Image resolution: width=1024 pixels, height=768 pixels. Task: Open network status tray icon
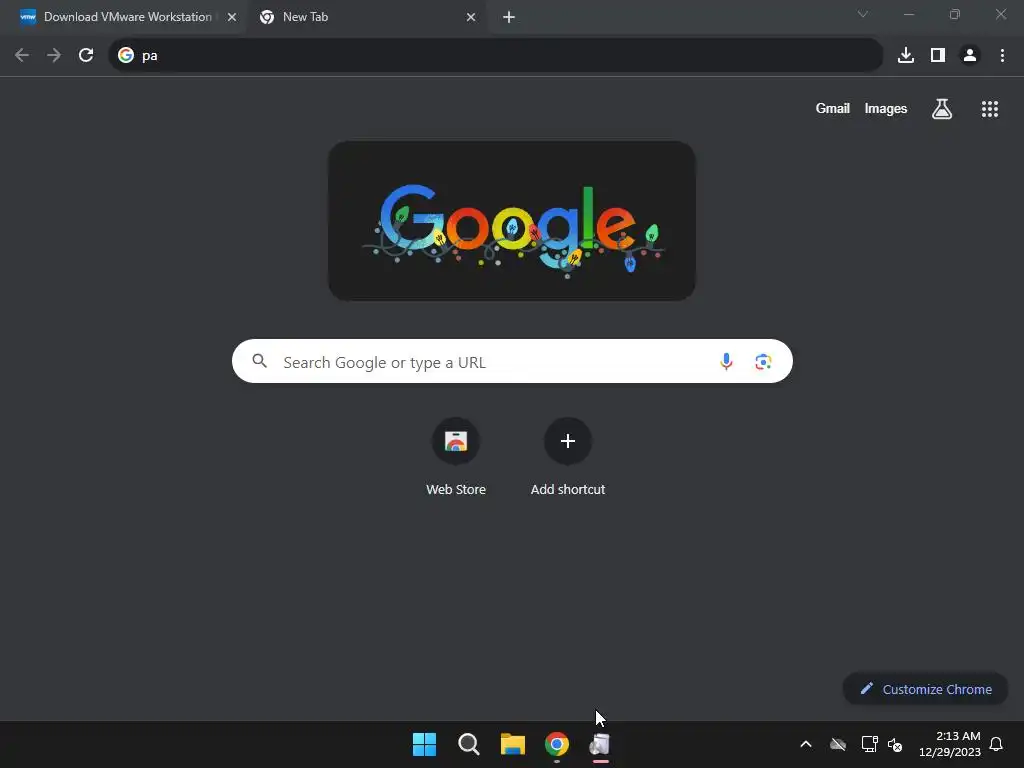point(869,744)
